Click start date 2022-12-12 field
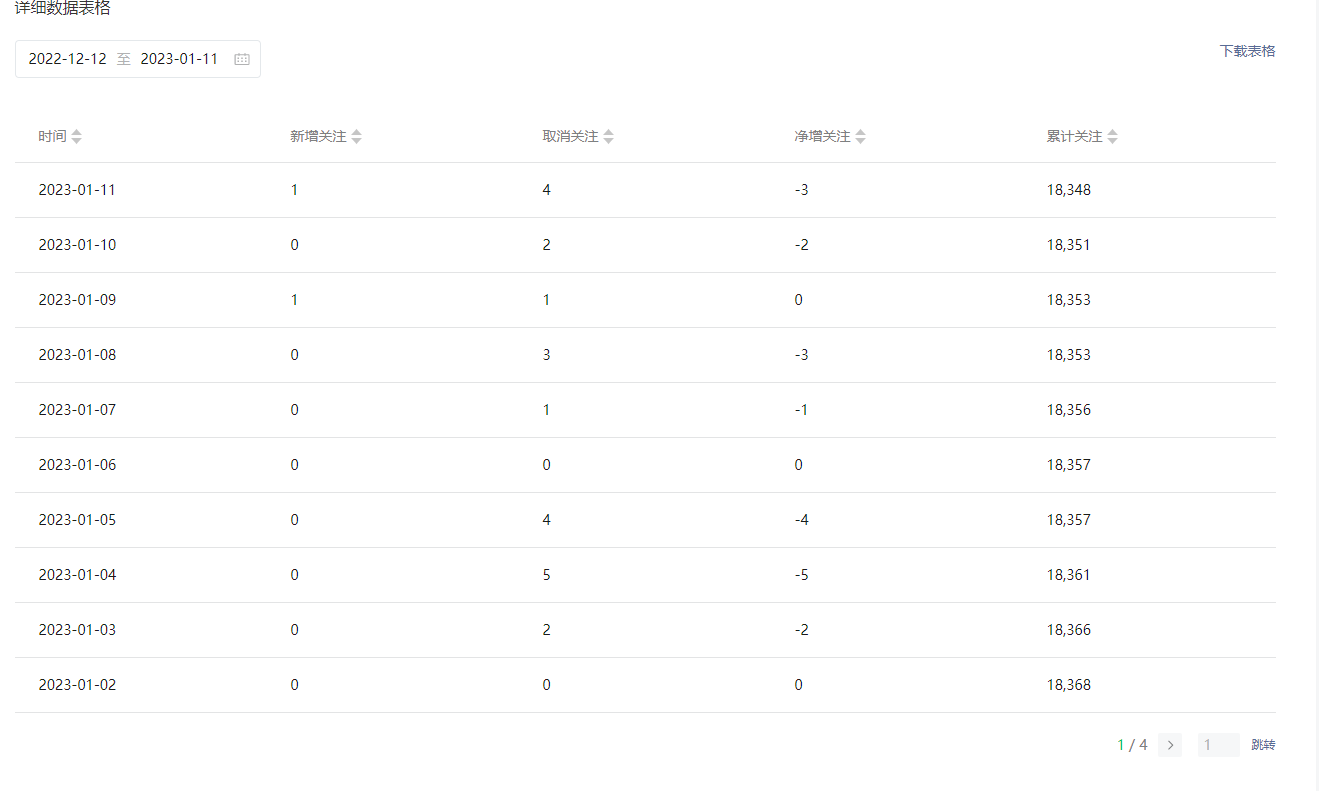The height and width of the screenshot is (791, 1319). pos(67,59)
